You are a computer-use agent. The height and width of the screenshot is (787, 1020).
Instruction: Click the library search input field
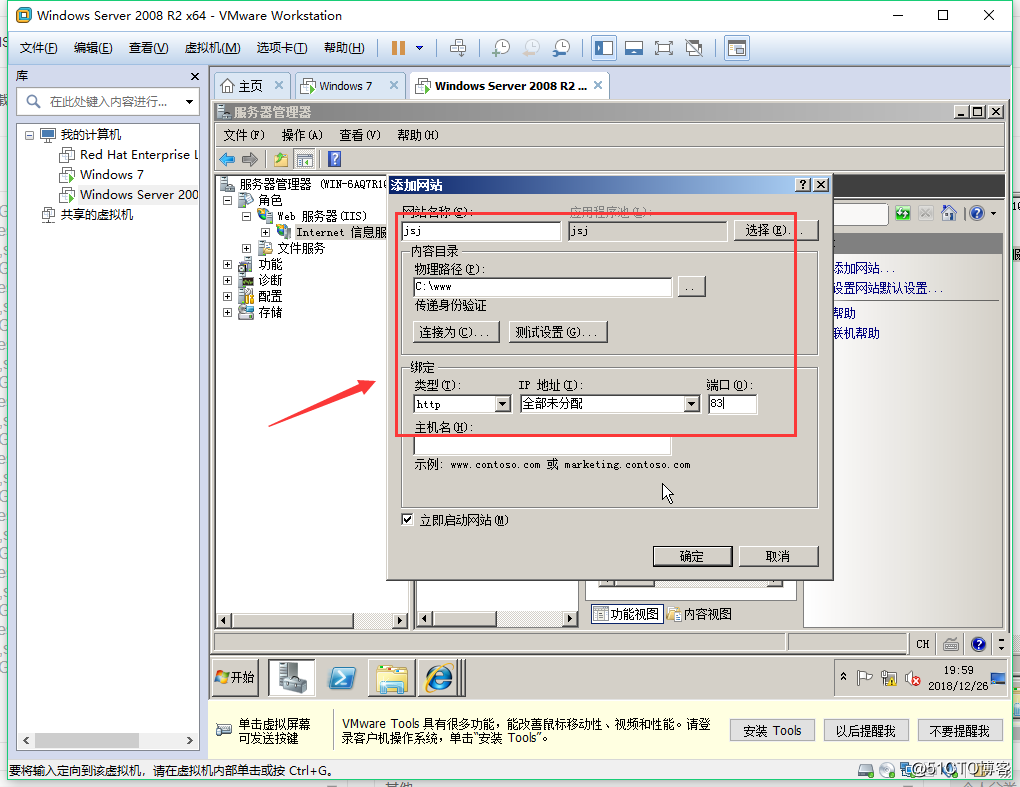(x=107, y=101)
